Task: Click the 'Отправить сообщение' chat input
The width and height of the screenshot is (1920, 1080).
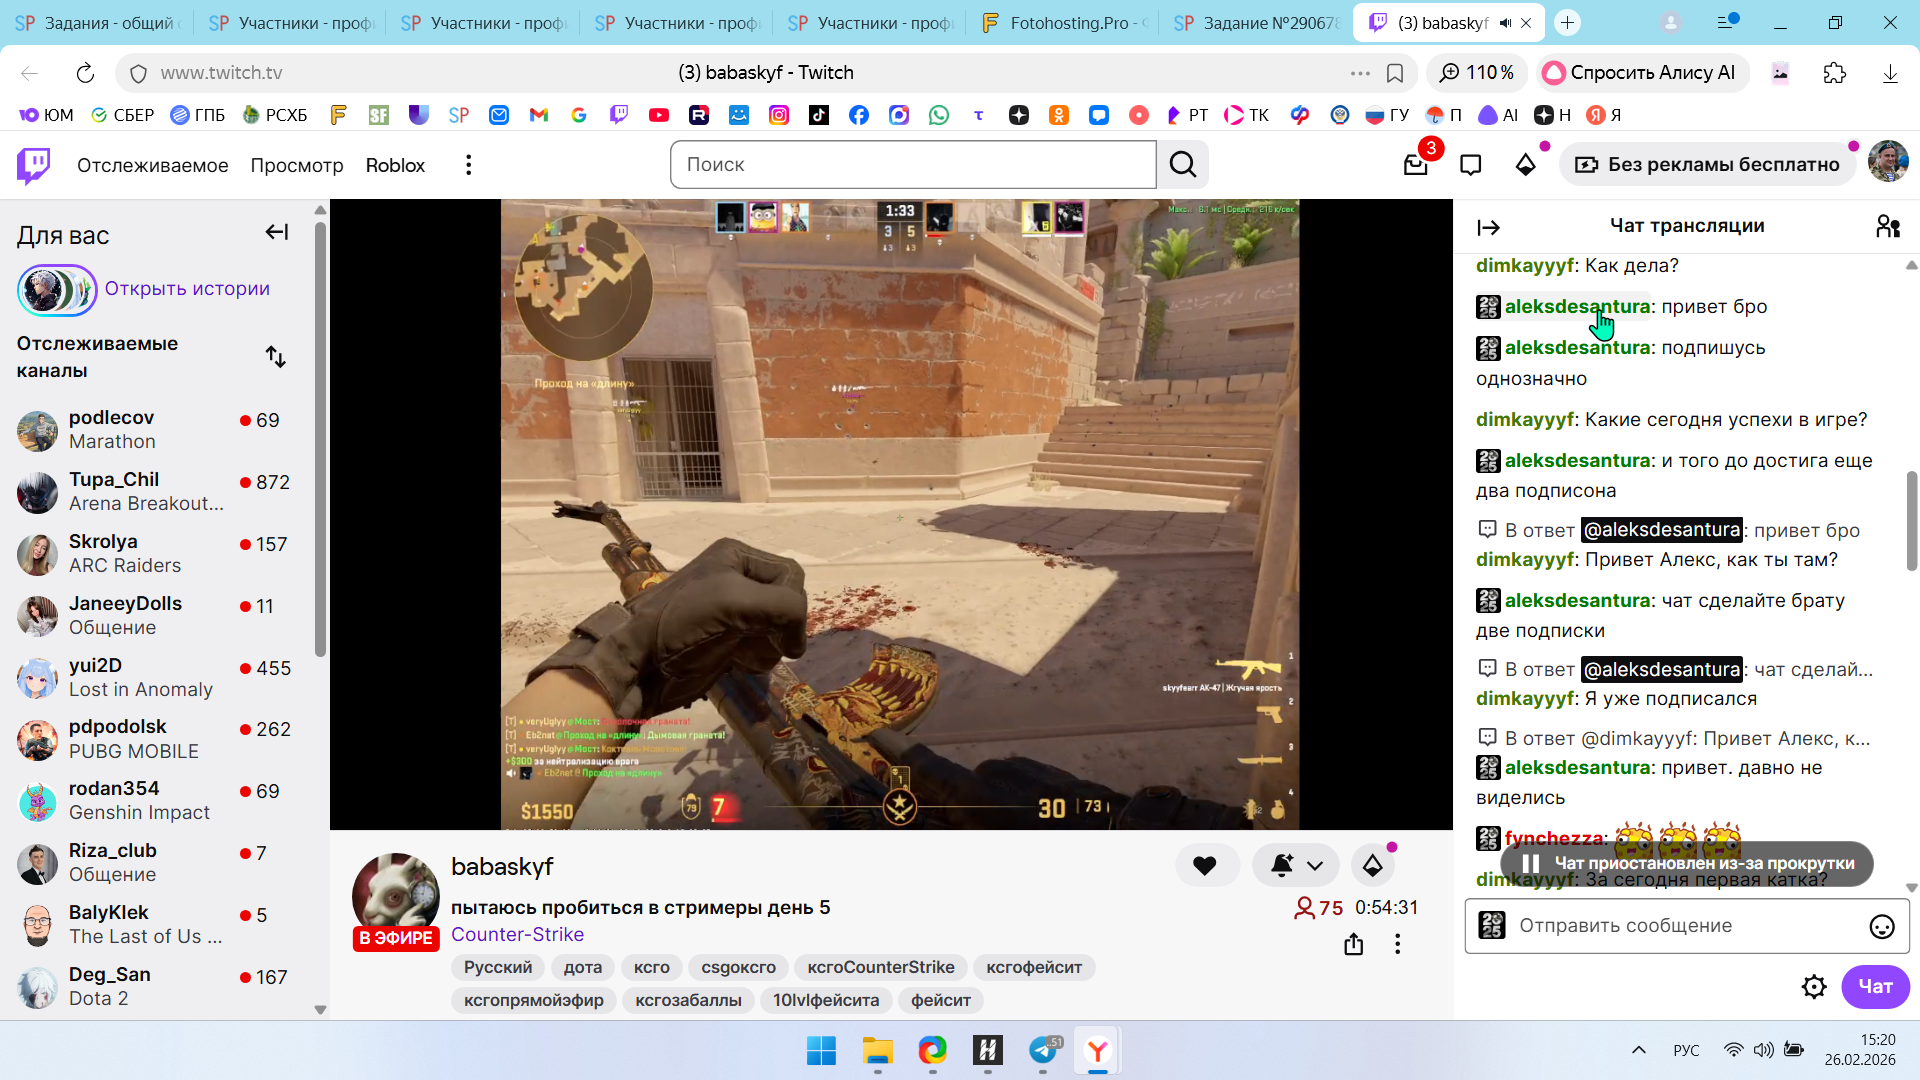Action: click(x=1680, y=926)
